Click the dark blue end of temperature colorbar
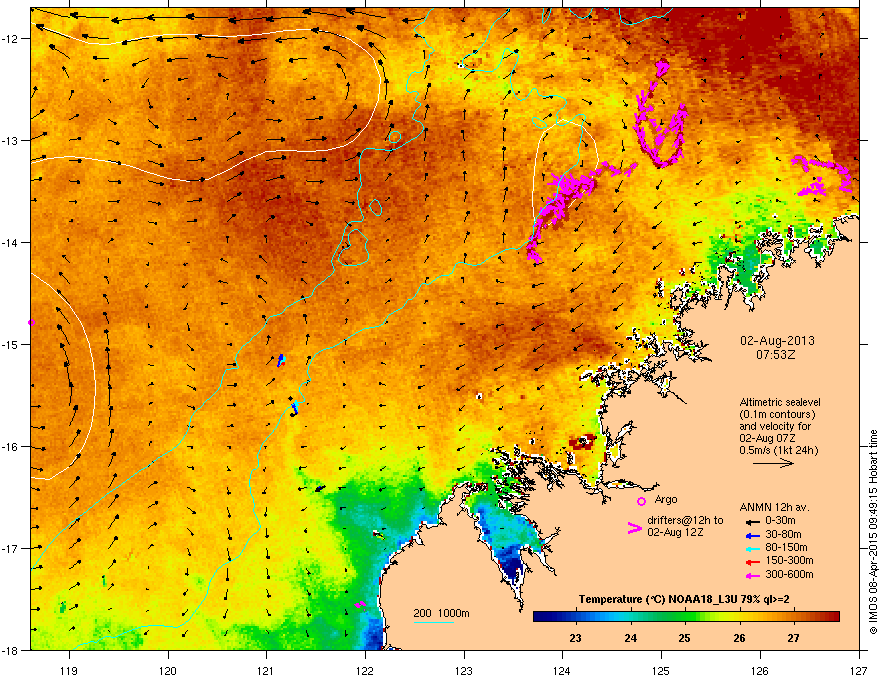 tap(540, 617)
